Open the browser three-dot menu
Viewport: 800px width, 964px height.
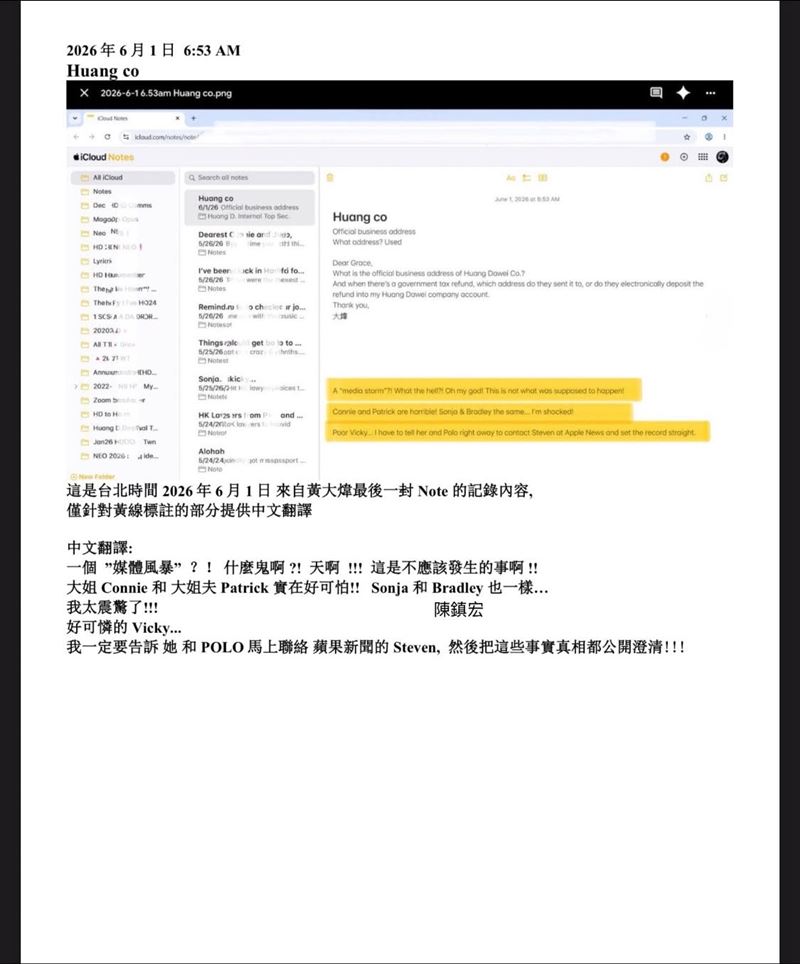724,136
